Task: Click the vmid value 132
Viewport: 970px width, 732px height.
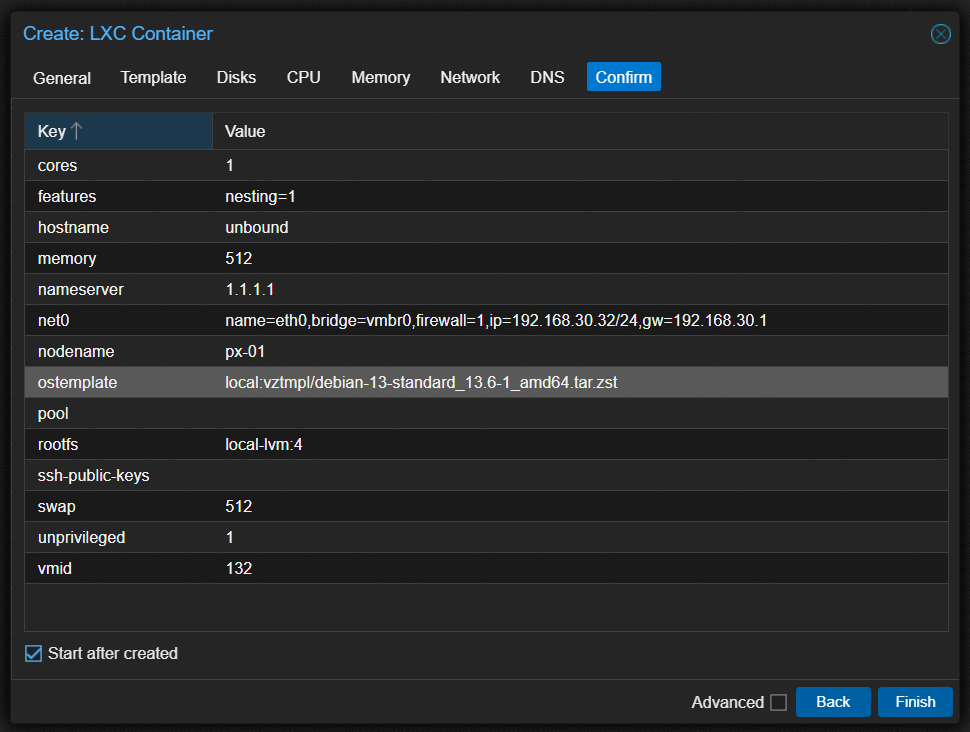Action: 238,568
